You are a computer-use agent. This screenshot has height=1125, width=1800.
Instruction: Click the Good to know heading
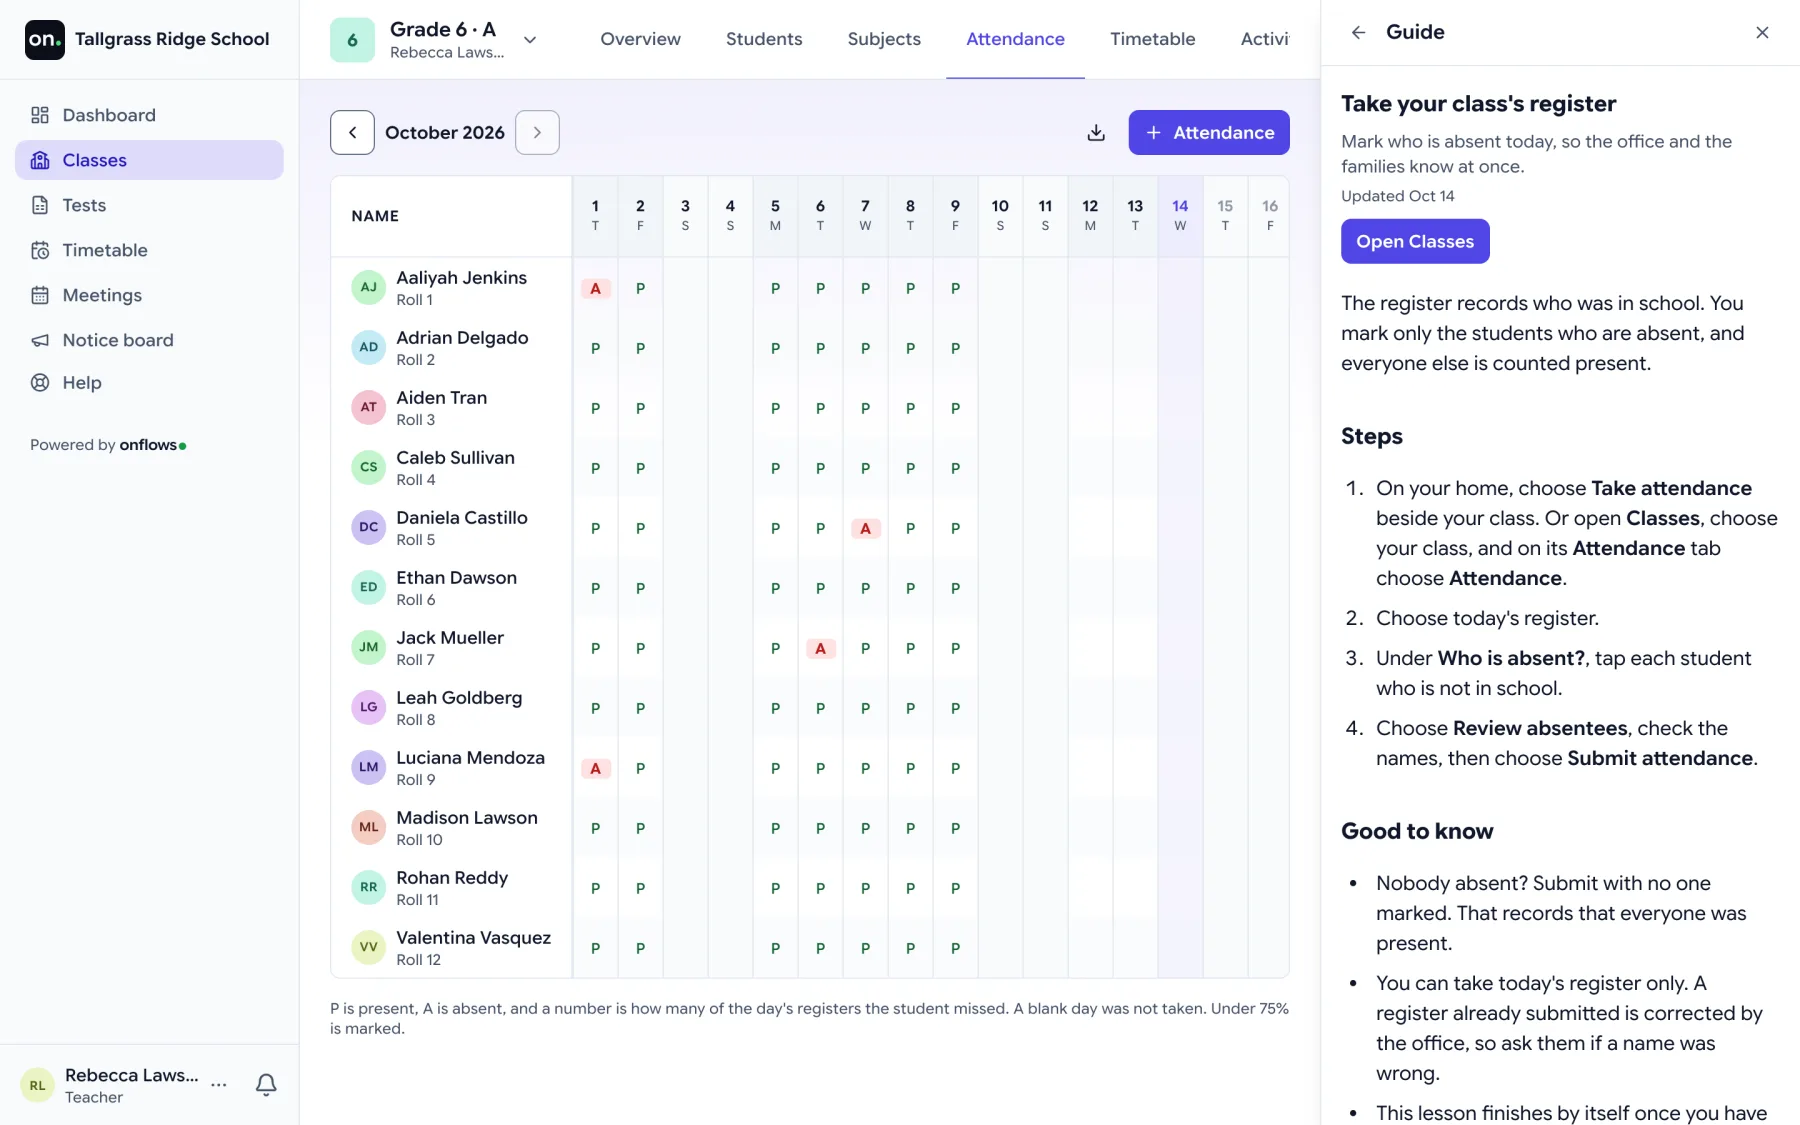pyautogui.click(x=1417, y=831)
